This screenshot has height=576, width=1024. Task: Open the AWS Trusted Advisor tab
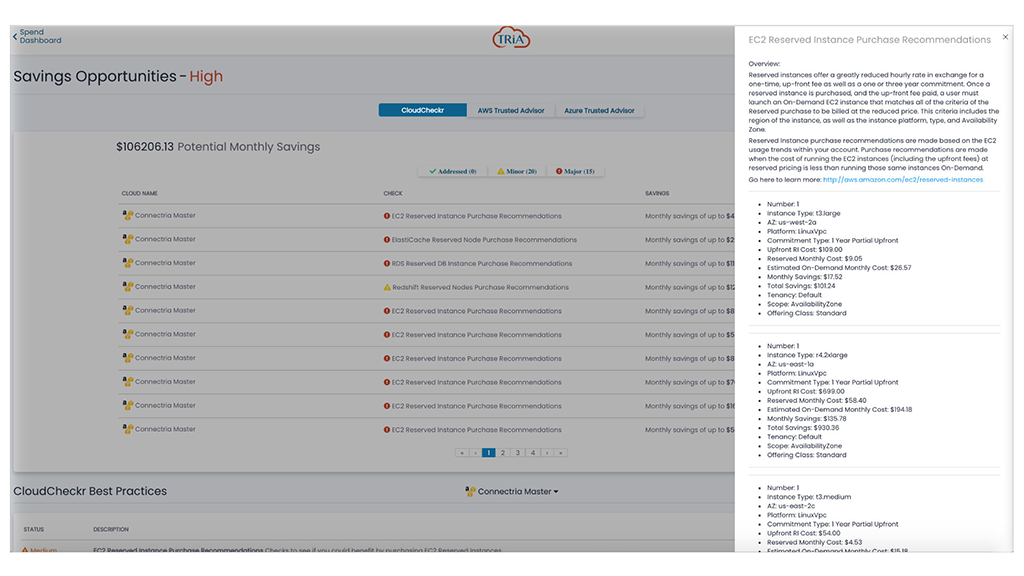click(x=511, y=110)
